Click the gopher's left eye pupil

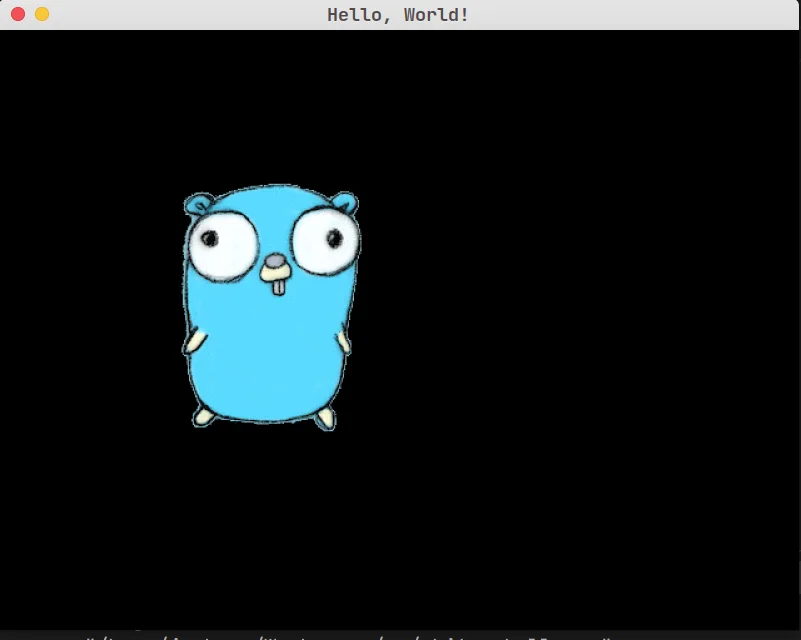point(209,238)
